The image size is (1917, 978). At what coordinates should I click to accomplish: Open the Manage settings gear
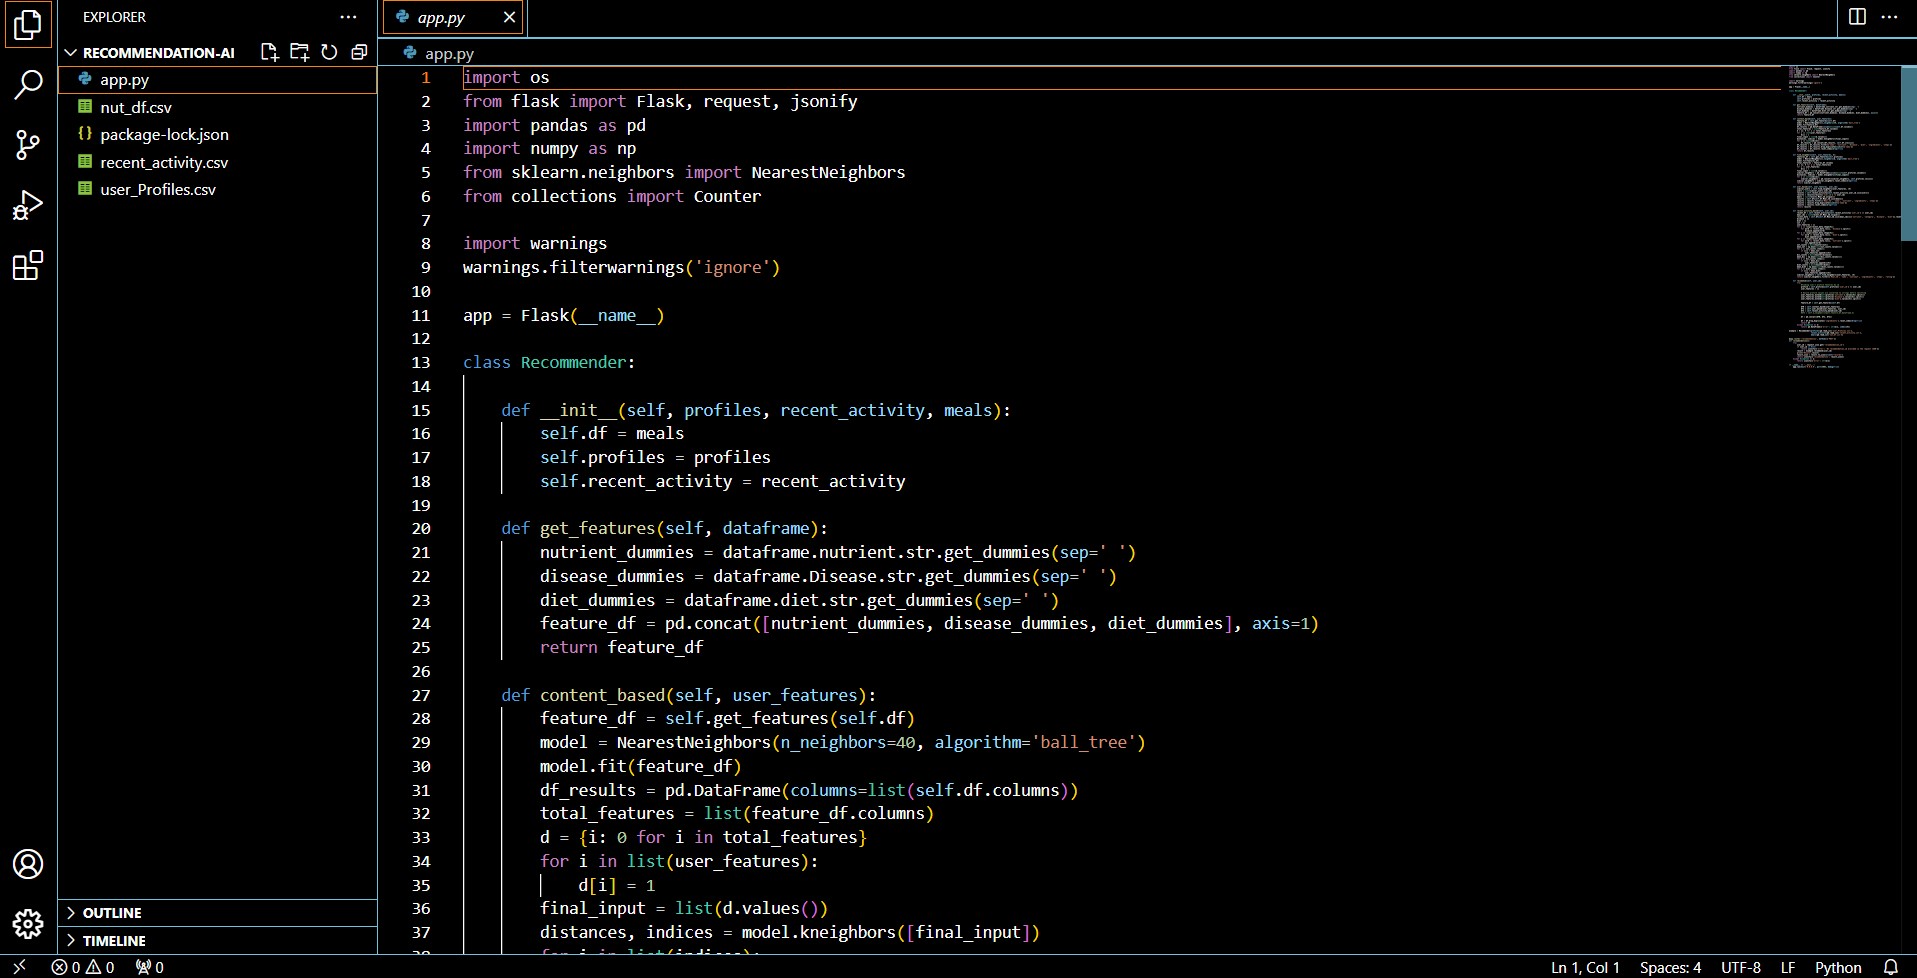tap(28, 923)
